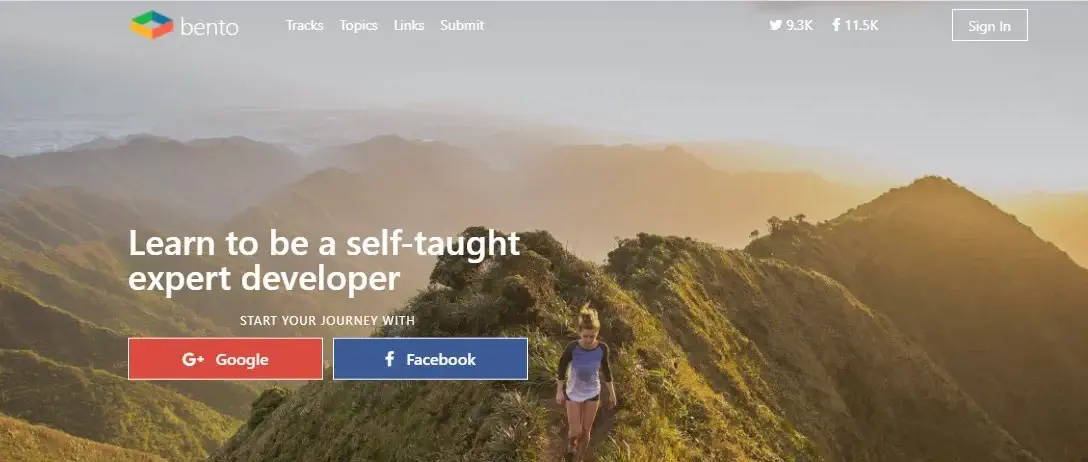Click the Twitter bird icon

coord(776,25)
